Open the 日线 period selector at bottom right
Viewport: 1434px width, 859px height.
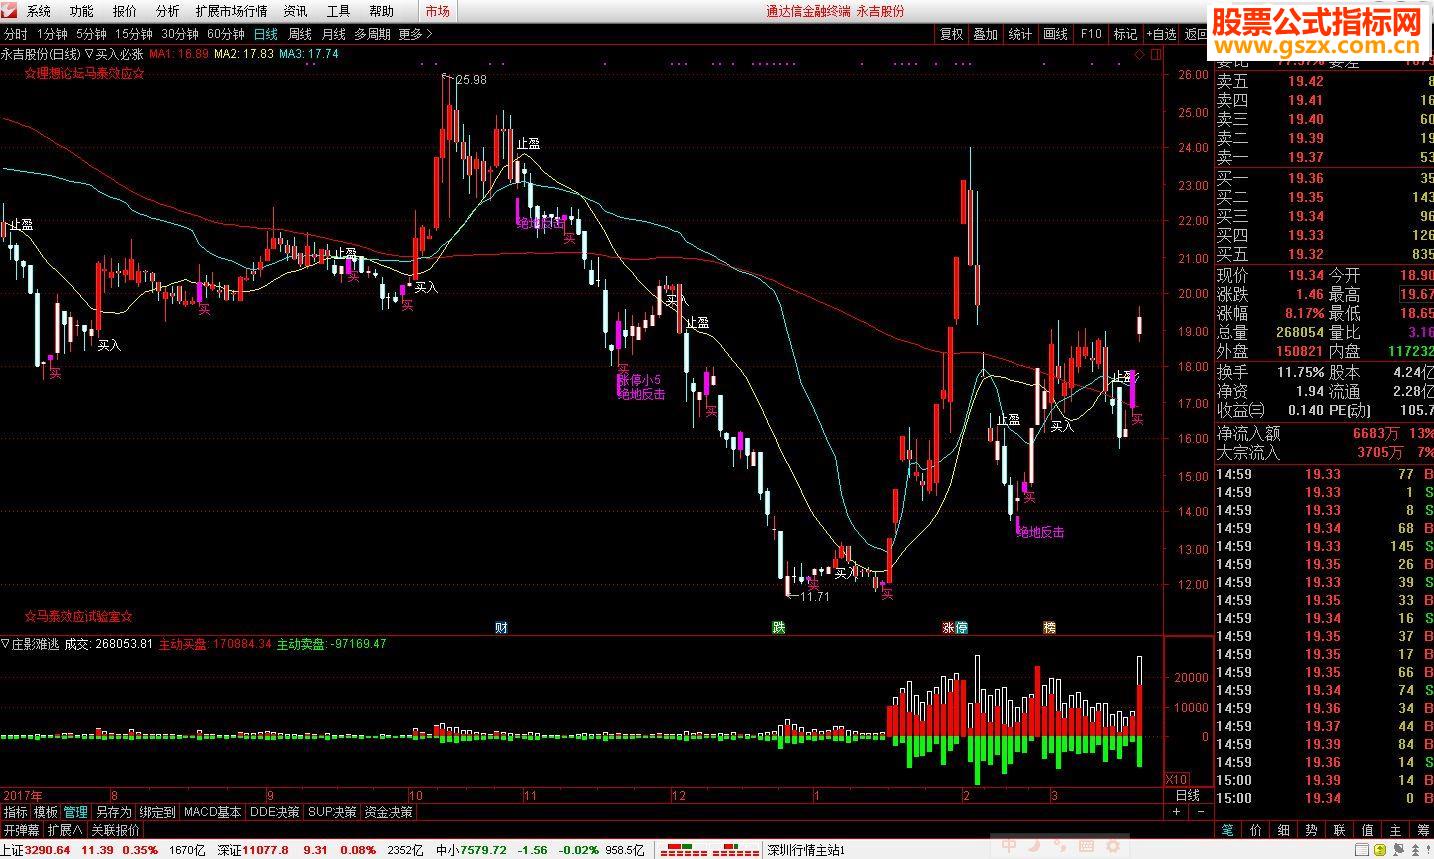point(1187,795)
